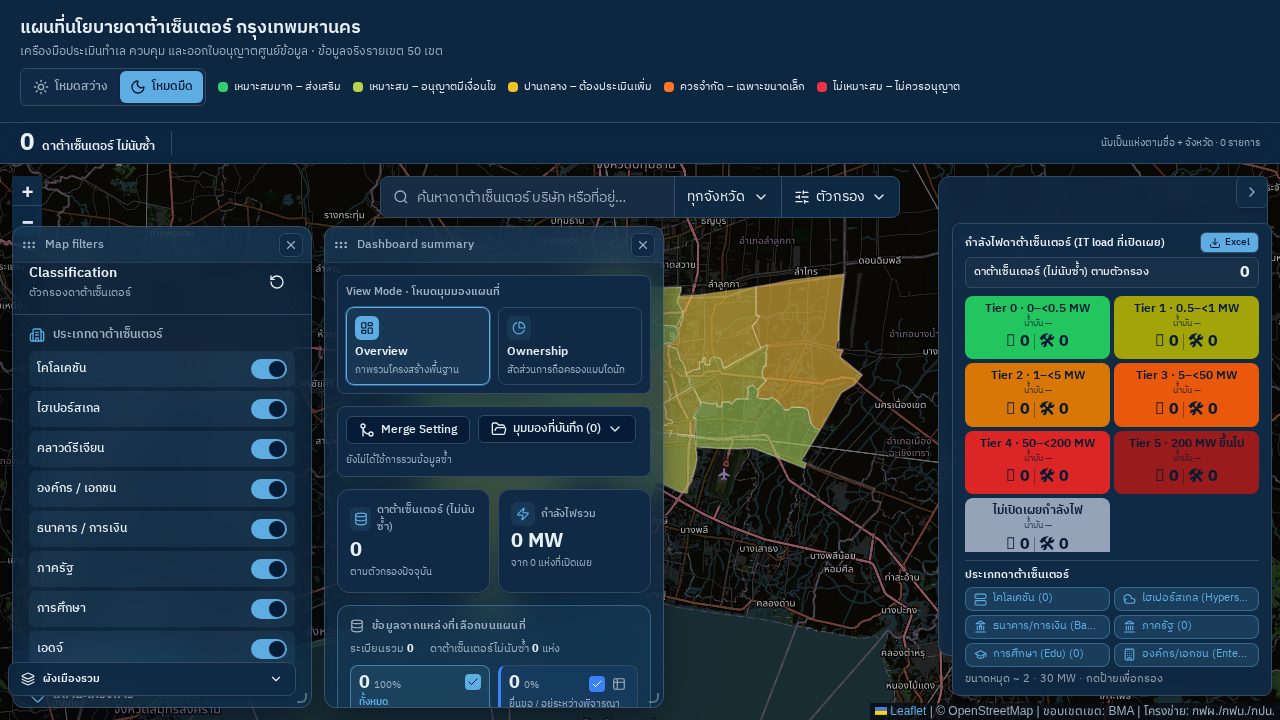Open Merge Setting
The image size is (1280, 720).
[x=408, y=429]
